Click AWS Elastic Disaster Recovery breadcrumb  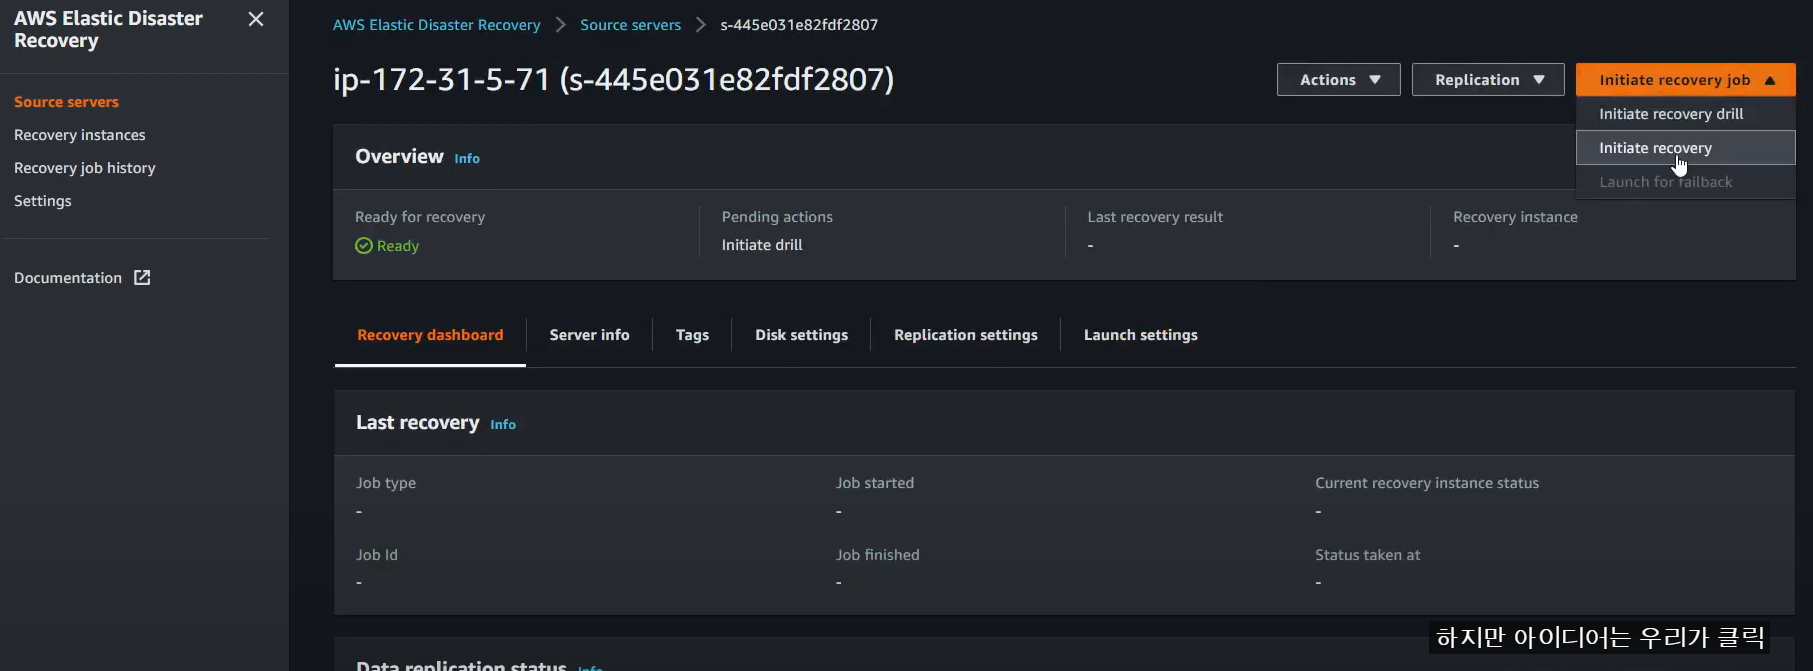tap(437, 25)
